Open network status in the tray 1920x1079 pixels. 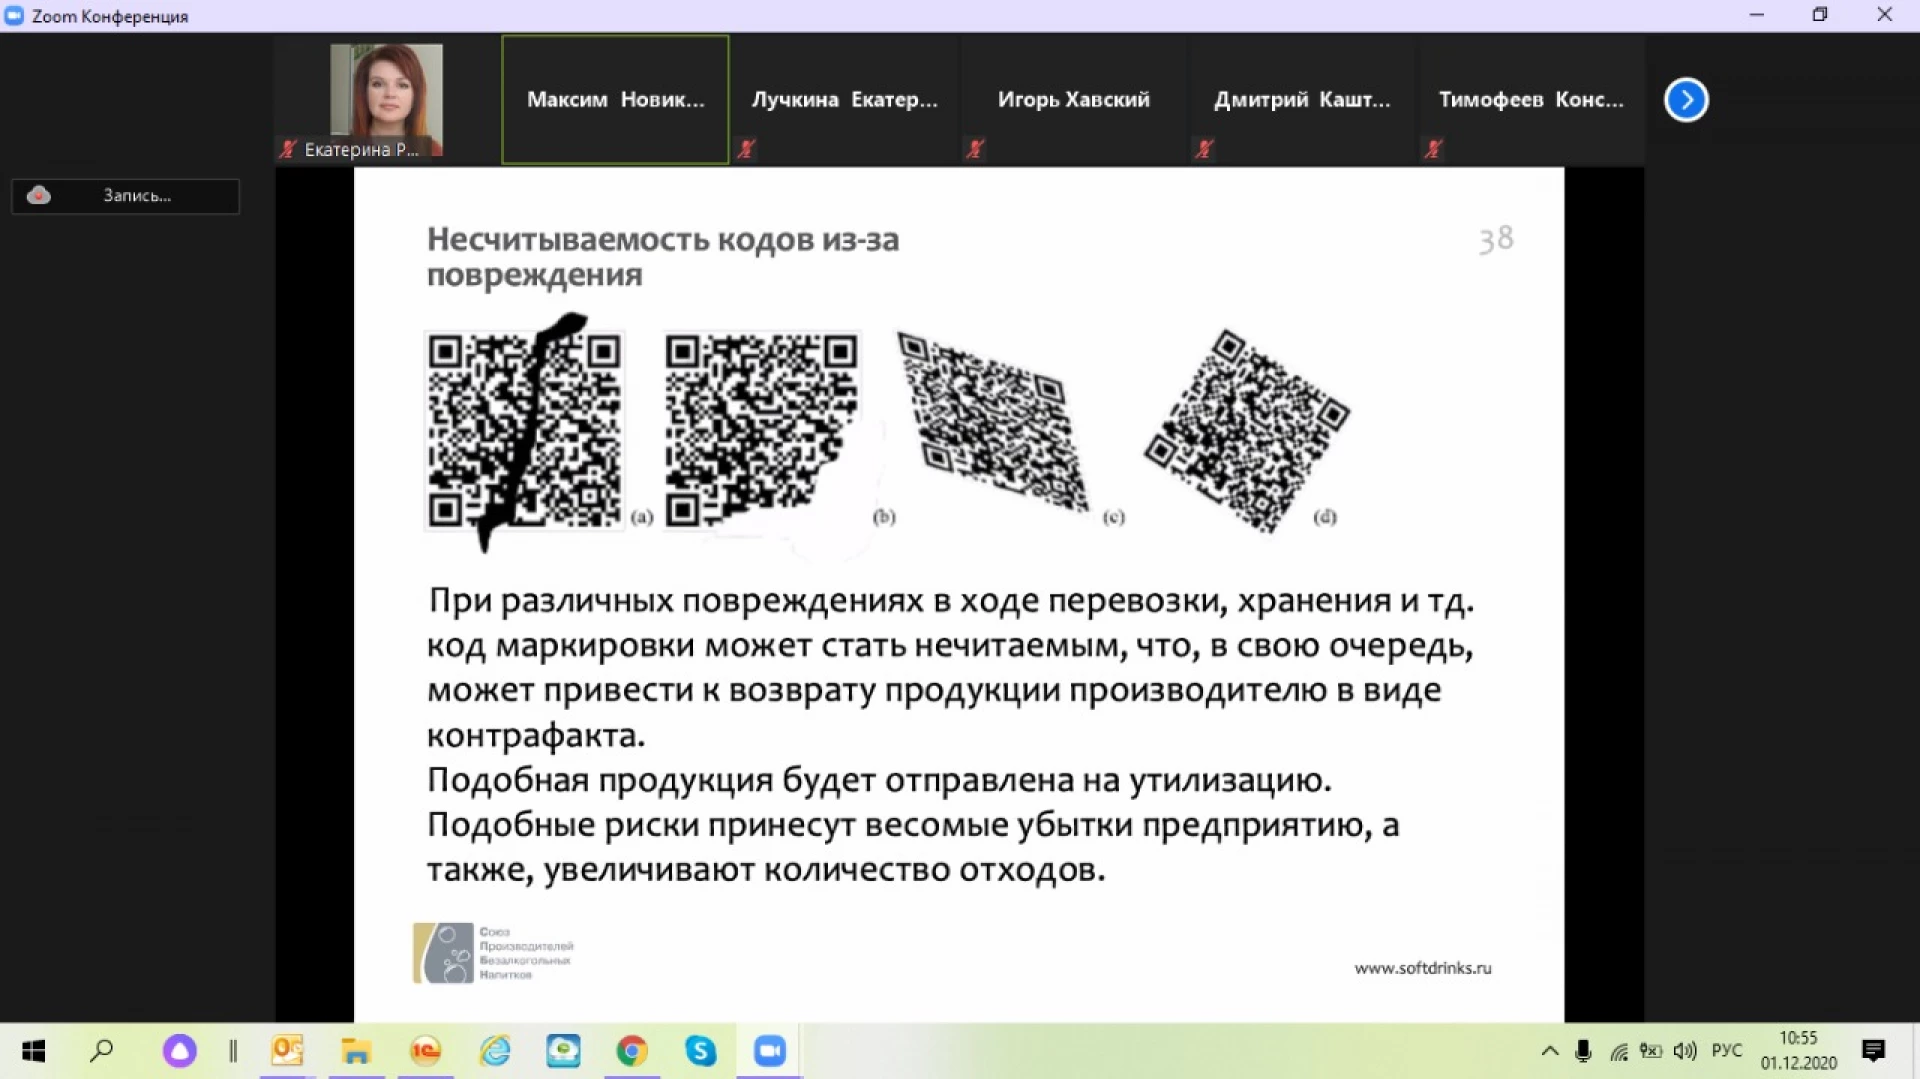1618,1051
